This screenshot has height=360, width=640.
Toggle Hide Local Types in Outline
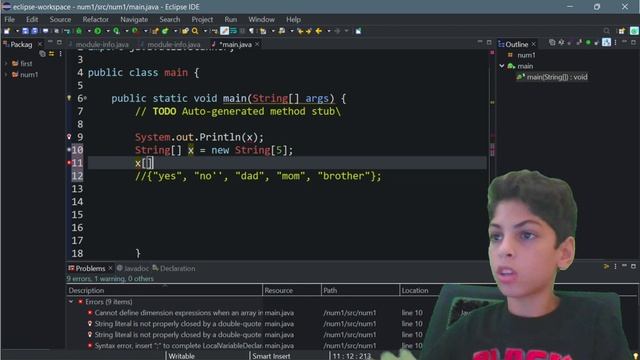click(x=597, y=43)
